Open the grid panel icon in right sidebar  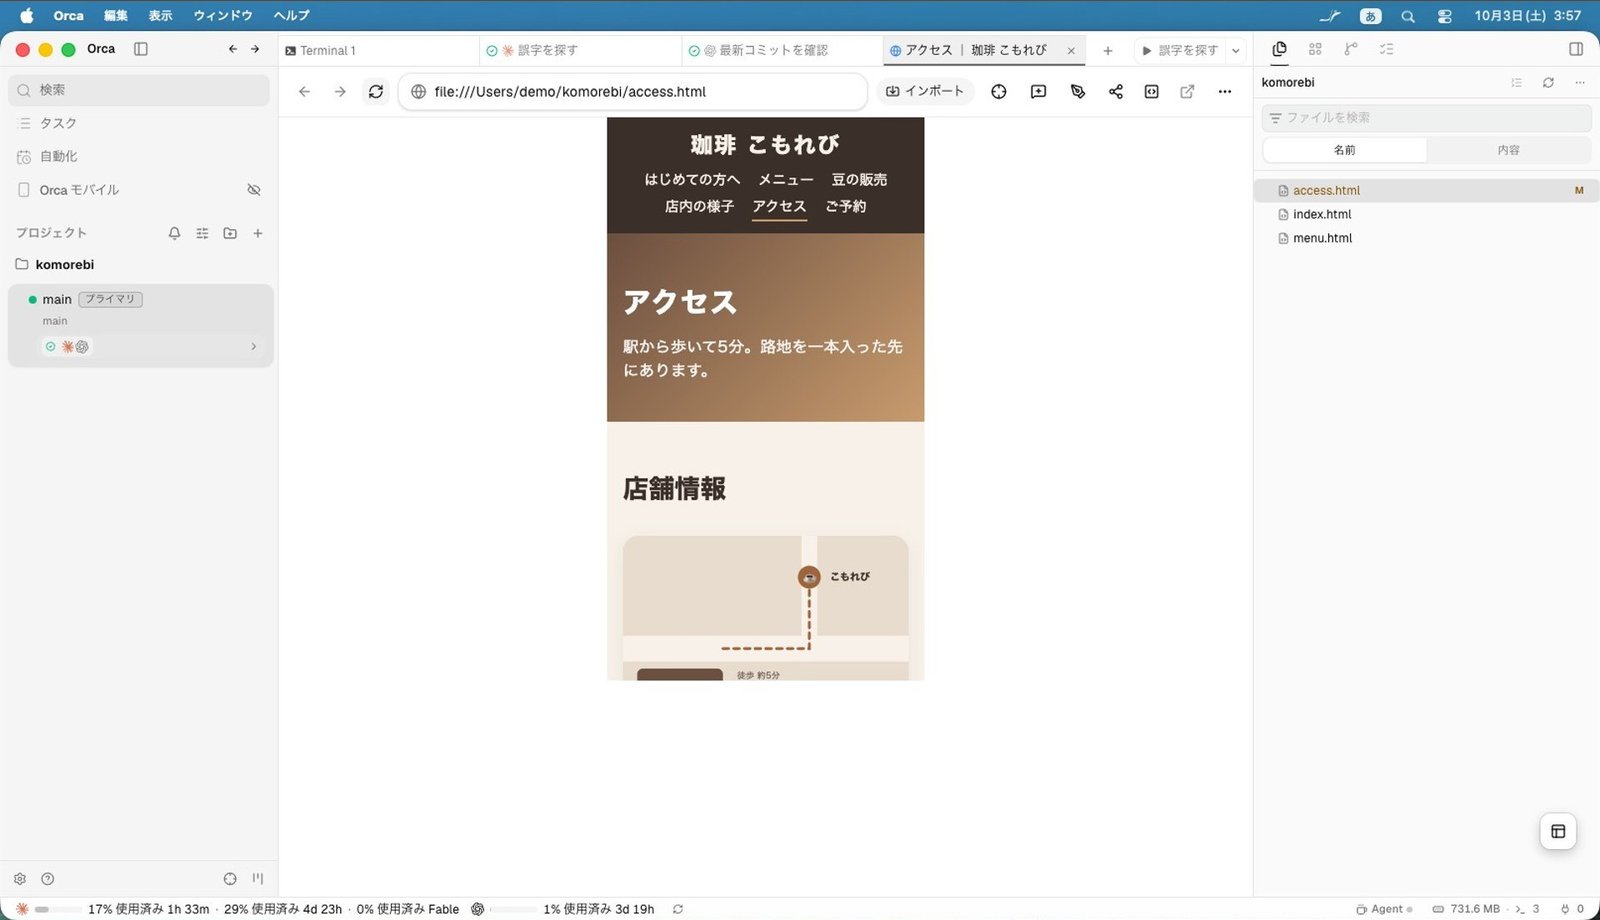[1315, 49]
